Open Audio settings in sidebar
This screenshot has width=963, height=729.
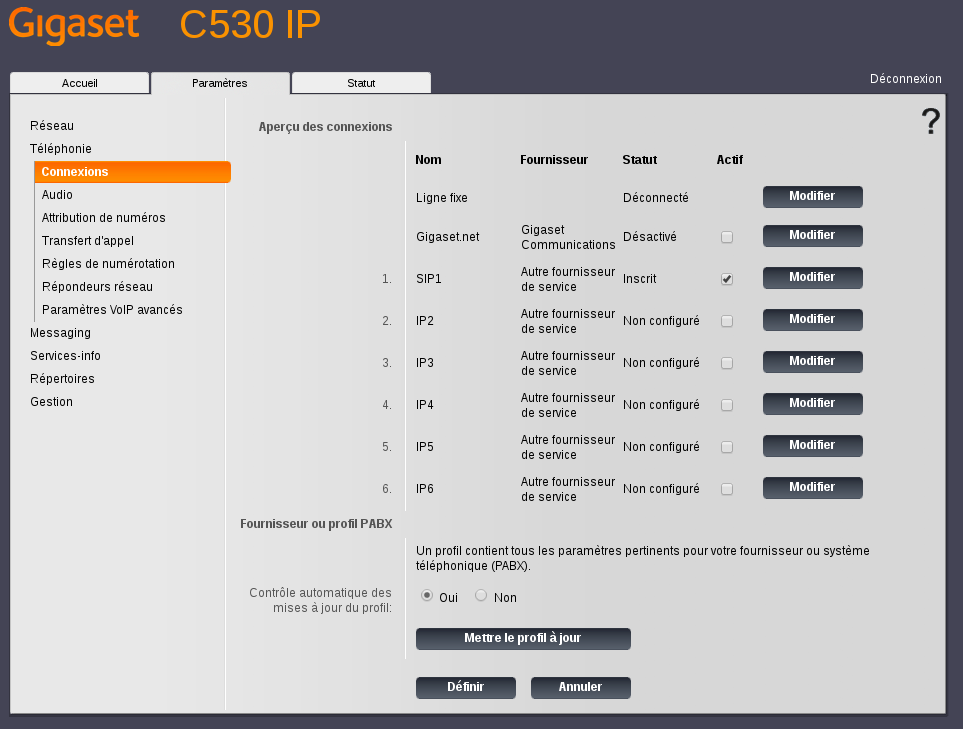(57, 195)
